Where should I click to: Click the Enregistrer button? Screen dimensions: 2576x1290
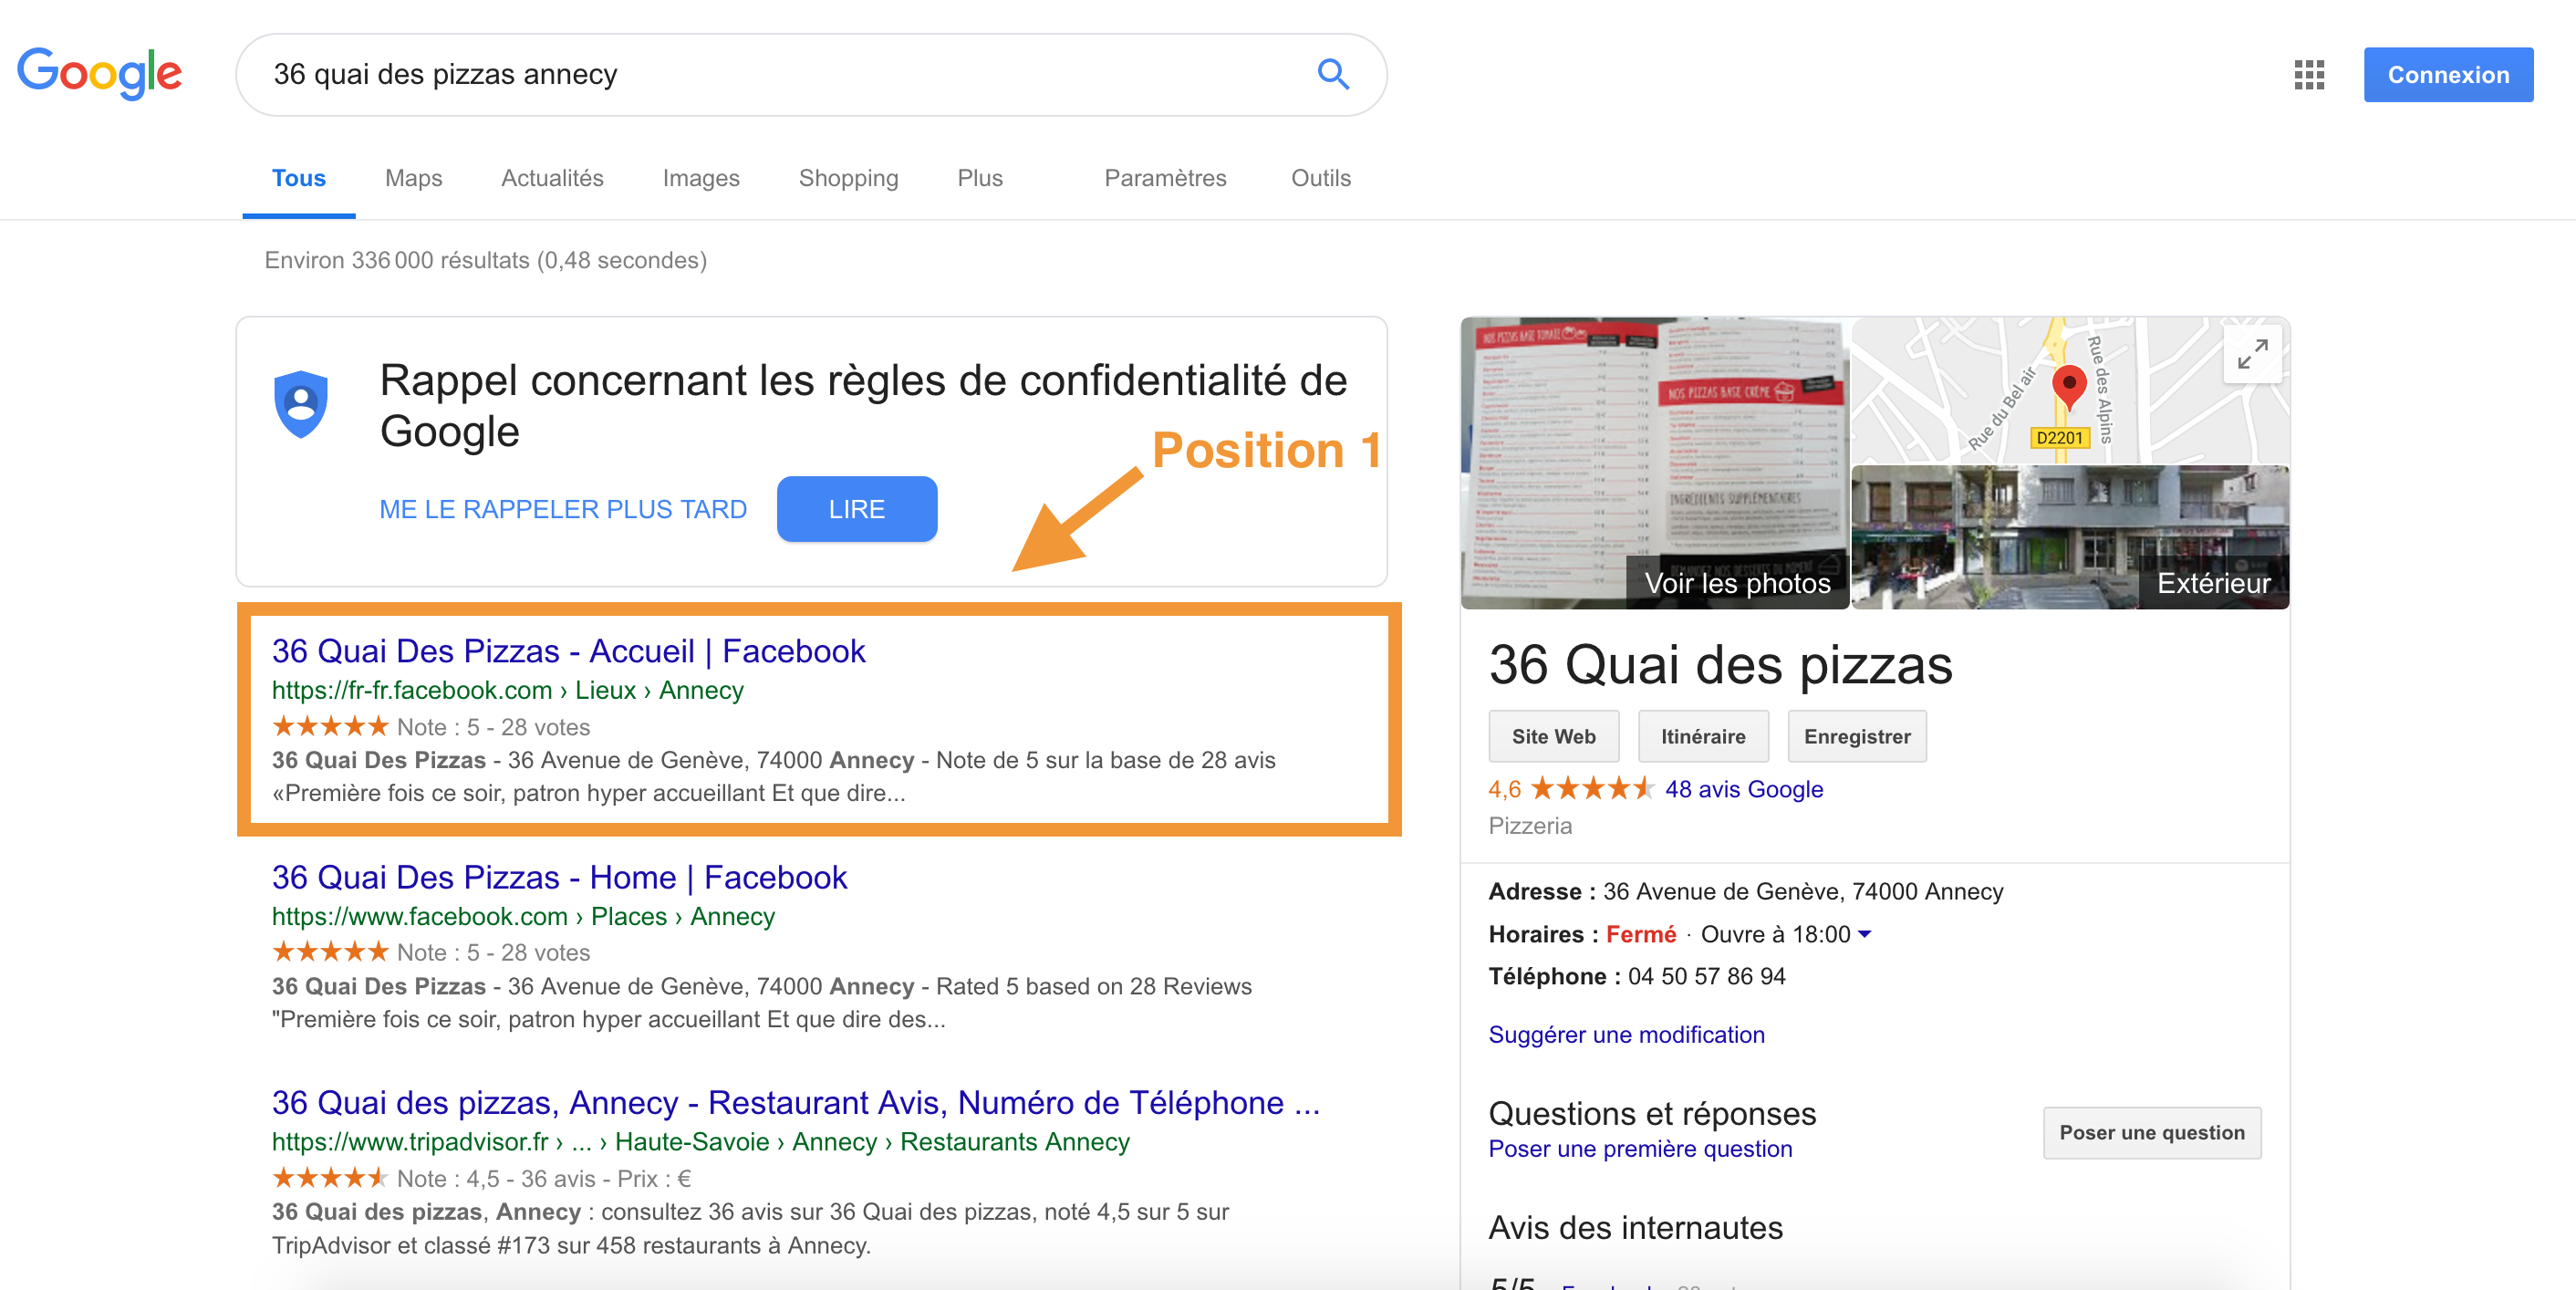pos(1856,736)
